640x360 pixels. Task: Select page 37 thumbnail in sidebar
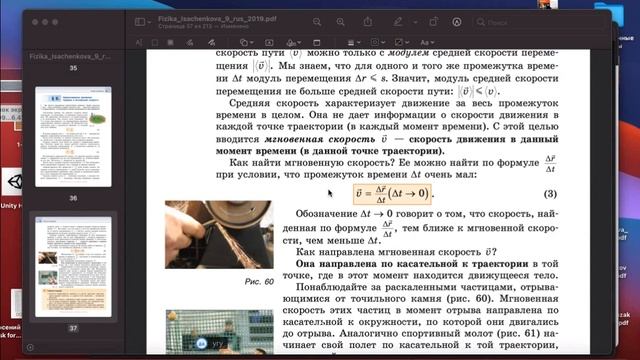click(73, 267)
